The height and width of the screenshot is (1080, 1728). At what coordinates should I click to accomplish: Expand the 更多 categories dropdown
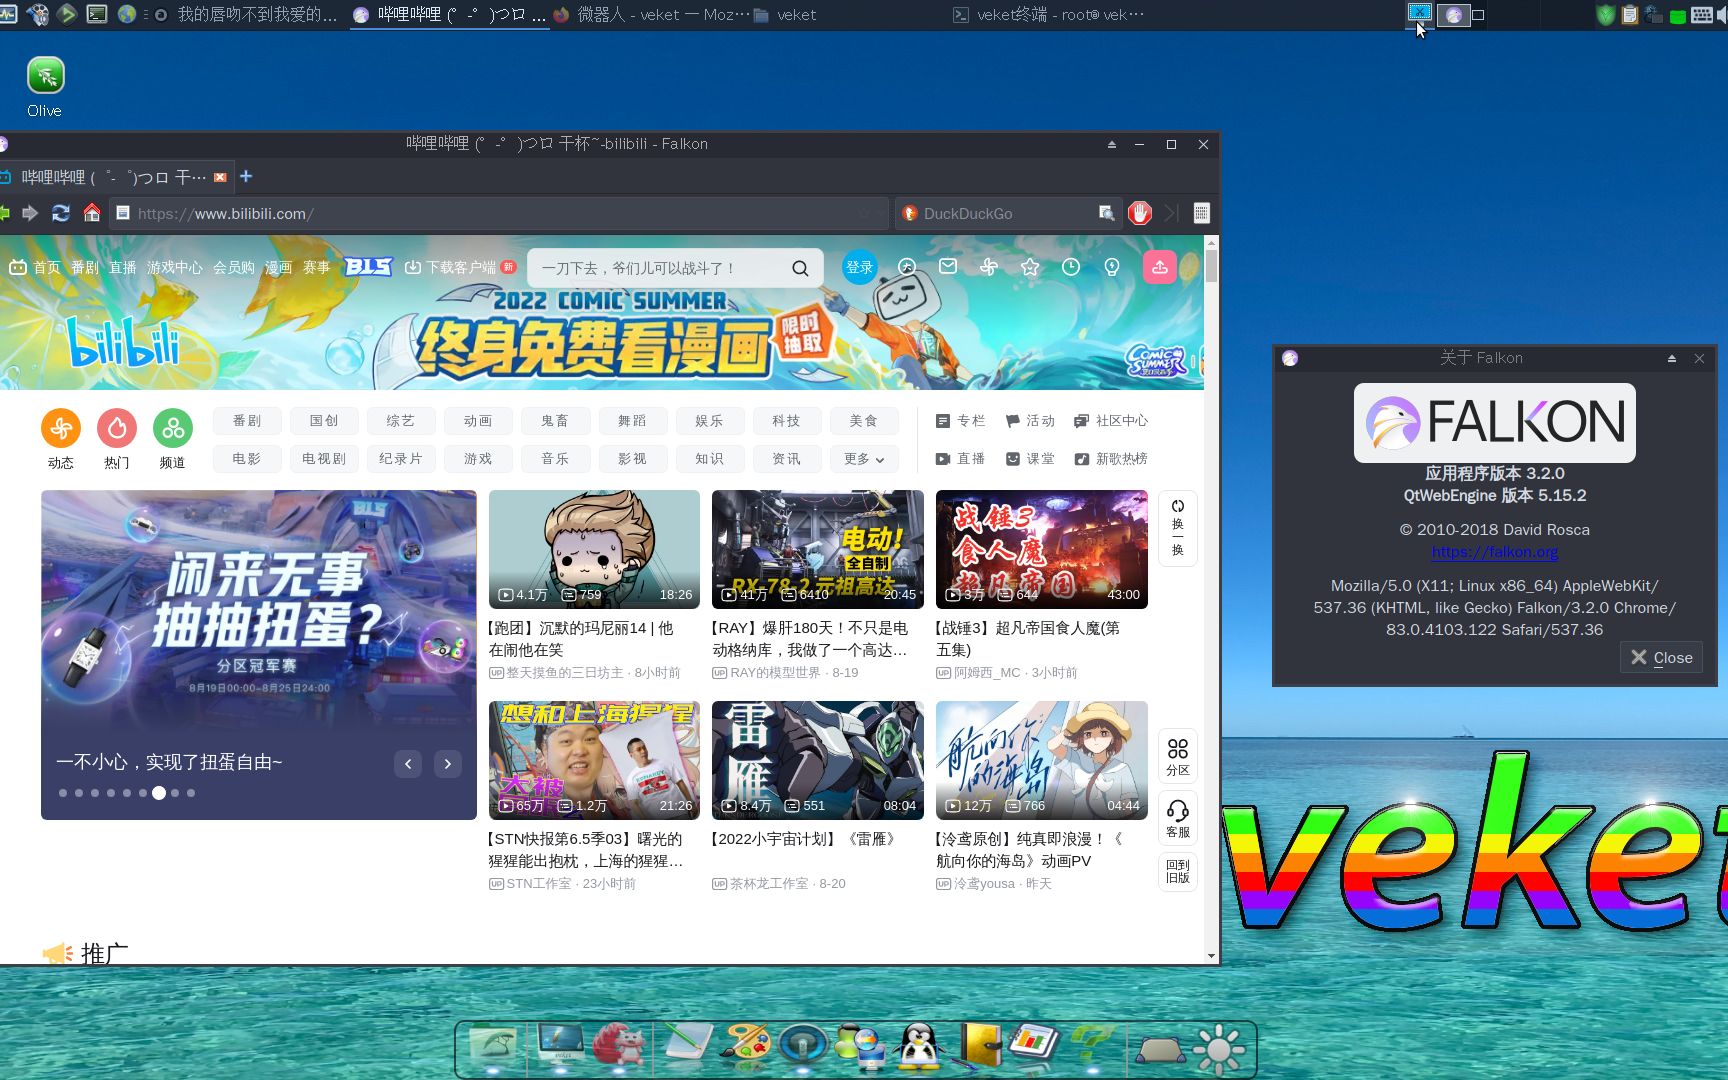864,459
